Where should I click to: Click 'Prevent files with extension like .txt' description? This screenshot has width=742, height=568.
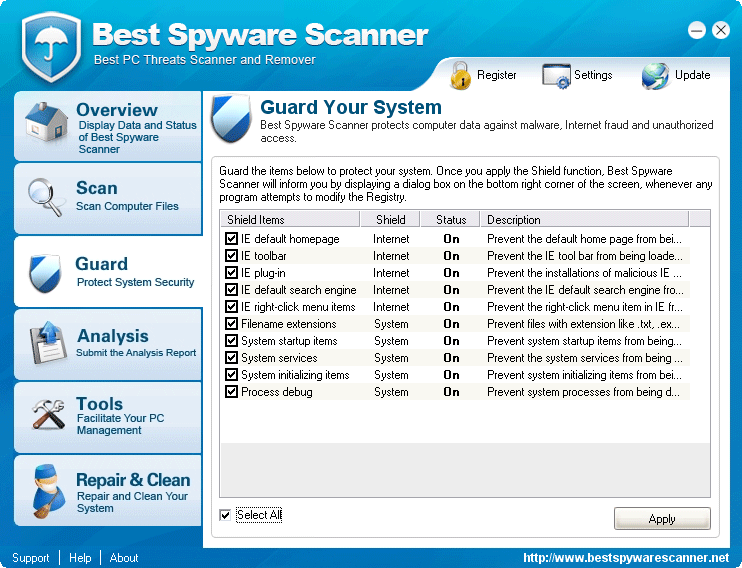tap(583, 324)
